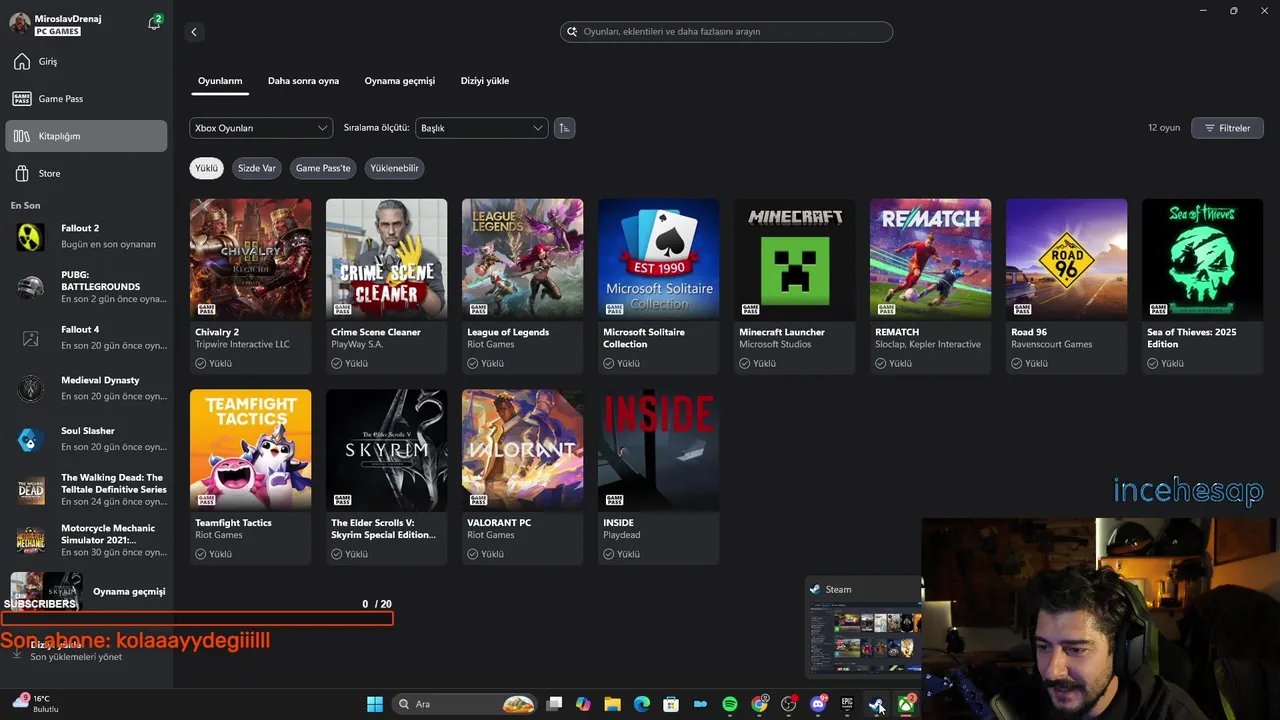Open Medieval Dynasty in recent list

click(x=86, y=389)
